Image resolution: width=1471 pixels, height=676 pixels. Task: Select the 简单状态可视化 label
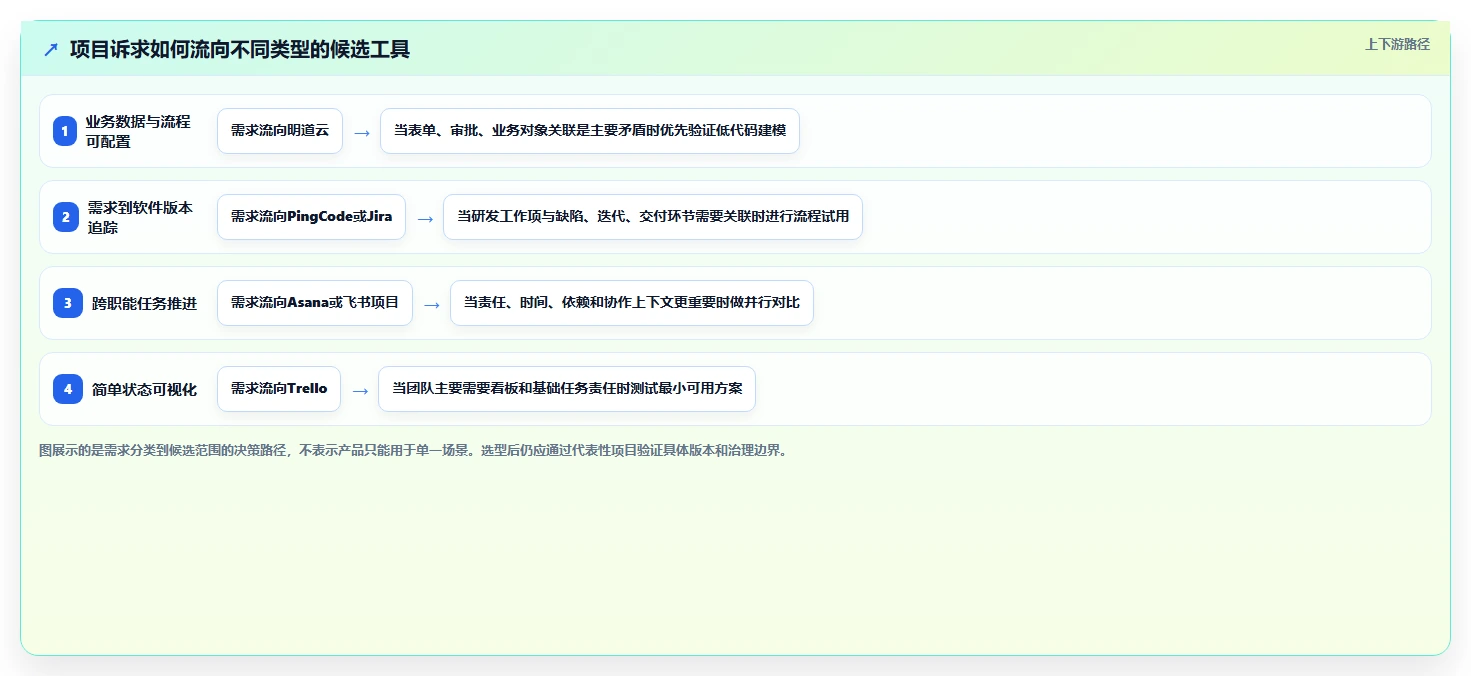point(144,389)
